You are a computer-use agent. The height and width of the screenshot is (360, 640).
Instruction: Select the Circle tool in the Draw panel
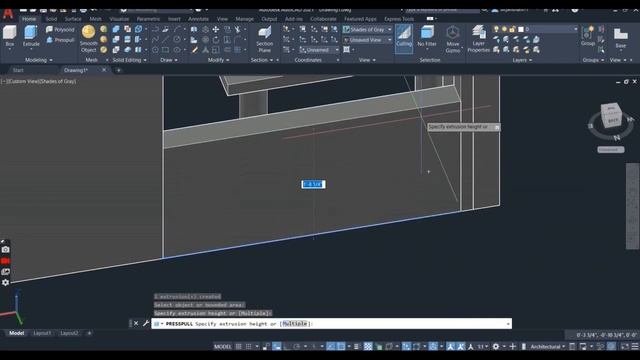[x=176, y=40]
